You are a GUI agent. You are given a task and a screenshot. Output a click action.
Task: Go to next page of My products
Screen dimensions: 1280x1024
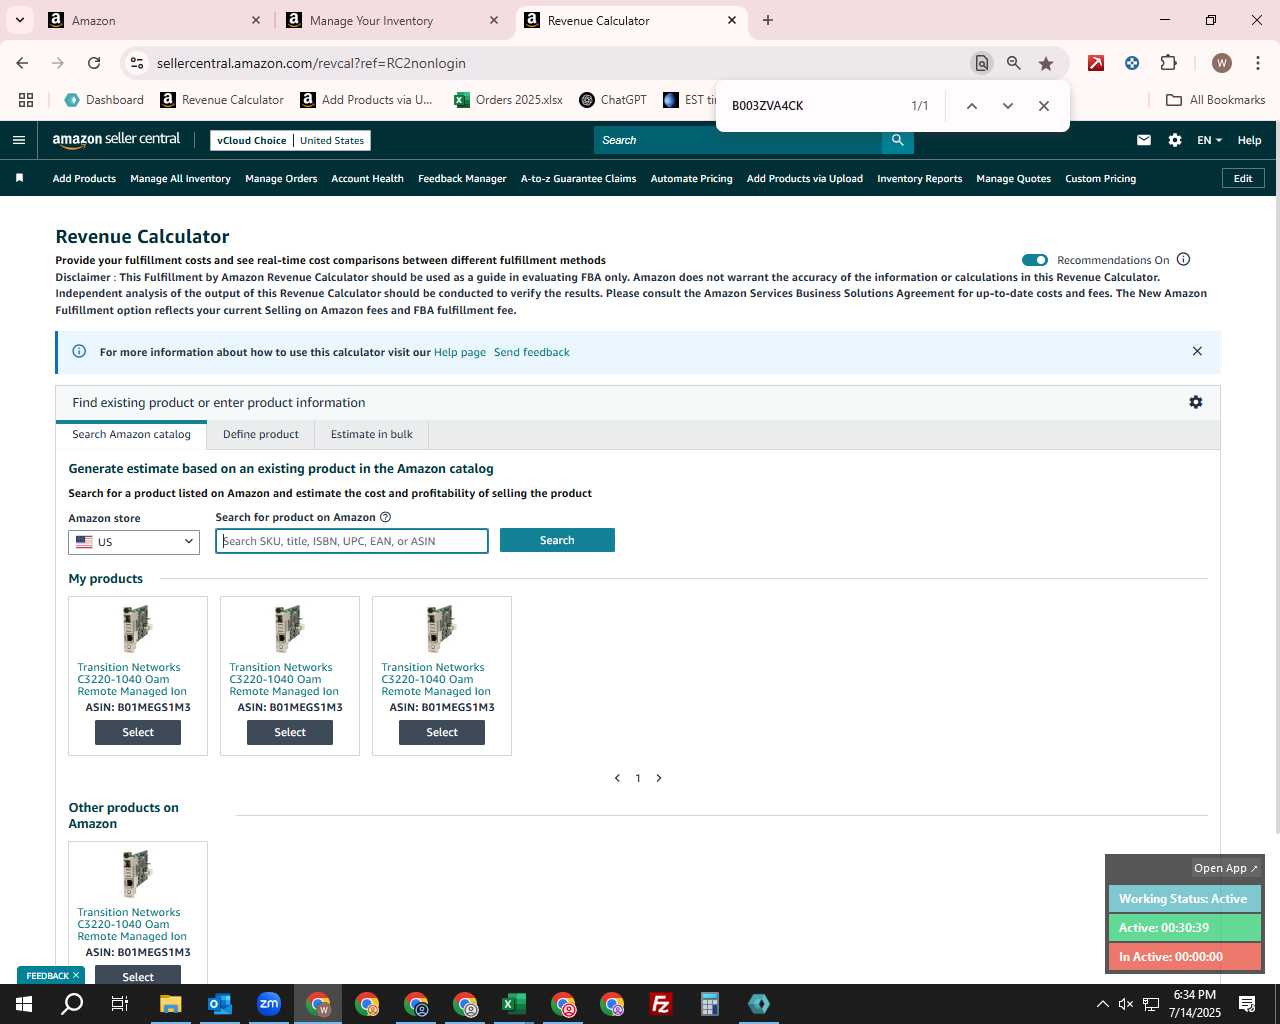[x=659, y=778]
